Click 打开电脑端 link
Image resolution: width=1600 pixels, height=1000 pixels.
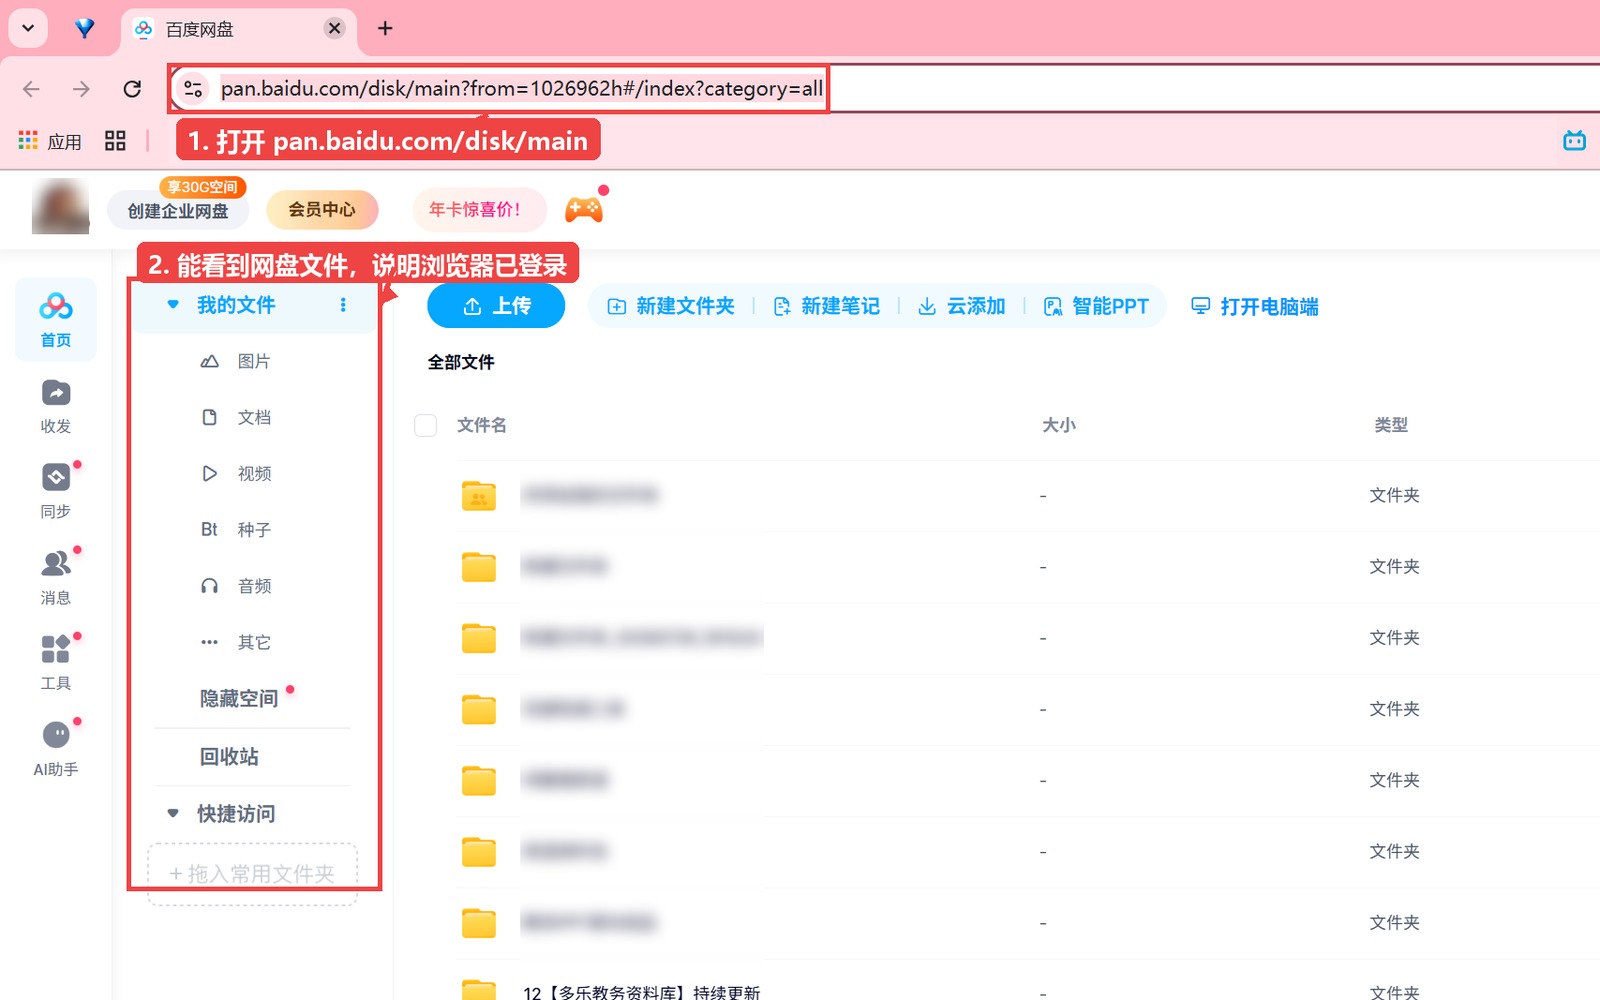1255,306
